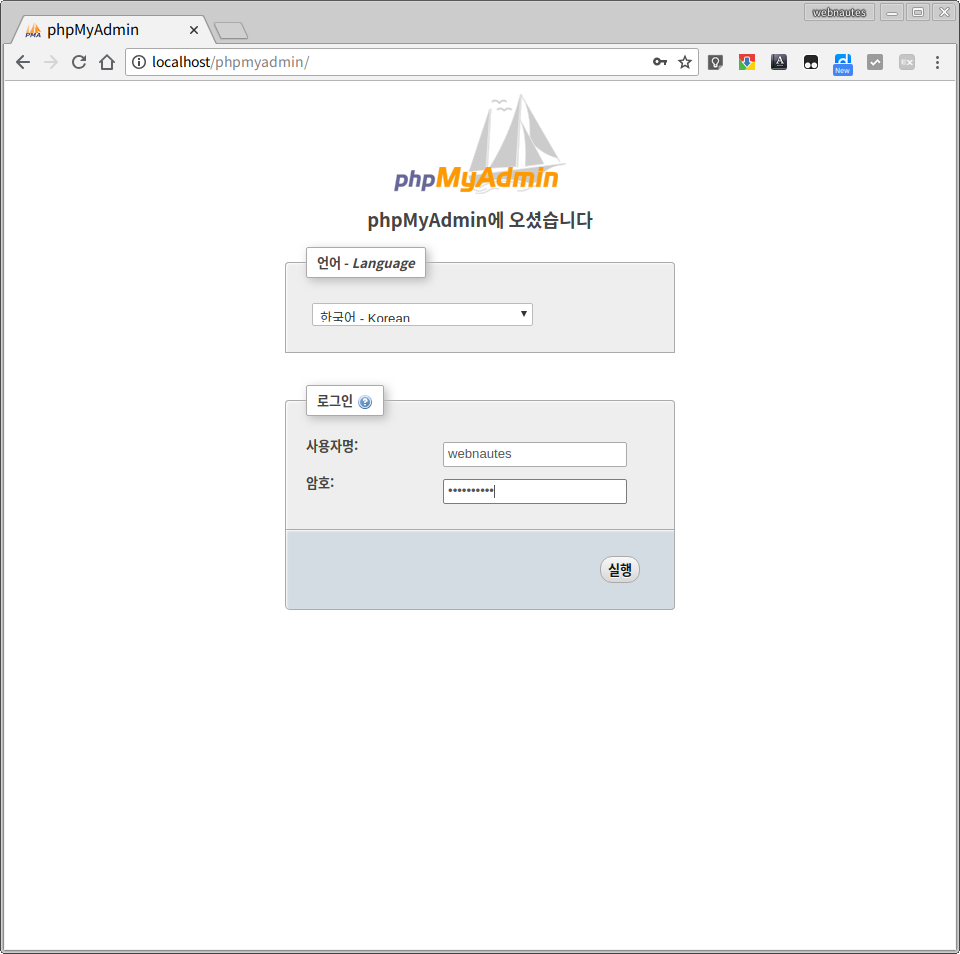The image size is (960, 954).
Task: Open saved password key icon in address bar
Action: [659, 62]
